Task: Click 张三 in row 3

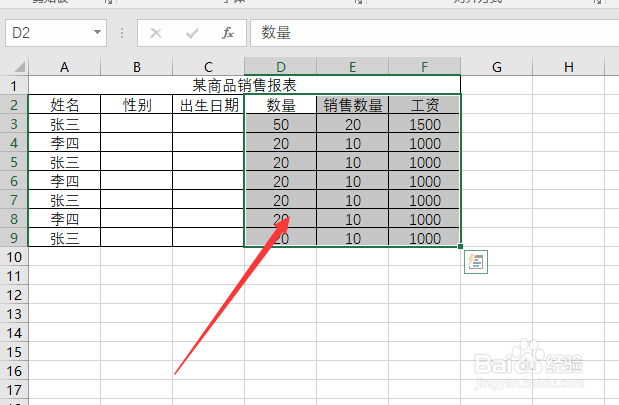Action: click(x=64, y=124)
